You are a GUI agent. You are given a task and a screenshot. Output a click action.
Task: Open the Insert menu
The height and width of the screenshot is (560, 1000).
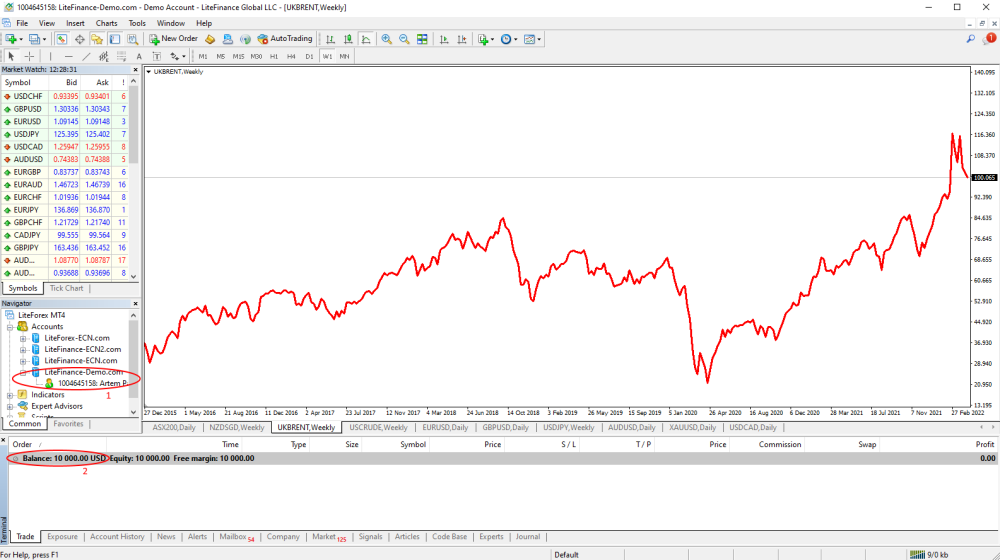75,23
